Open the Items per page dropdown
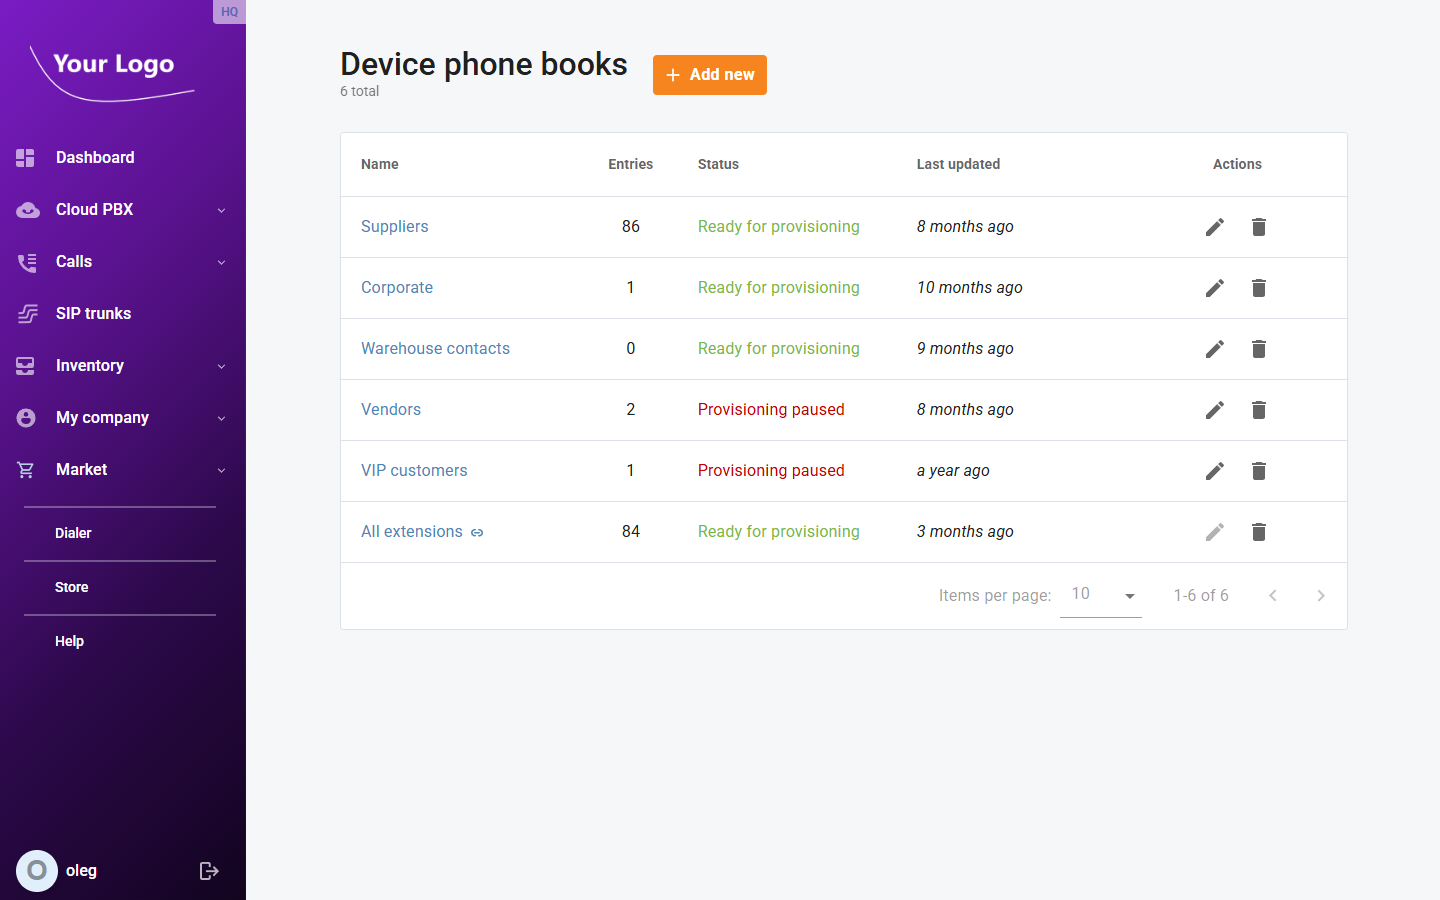1440x900 pixels. 1100,594
